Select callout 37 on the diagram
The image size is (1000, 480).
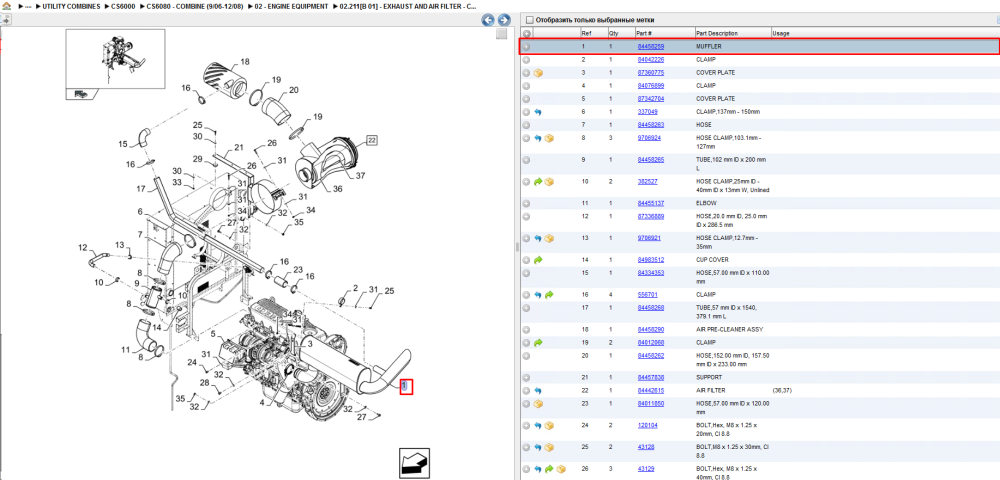pyautogui.click(x=360, y=175)
